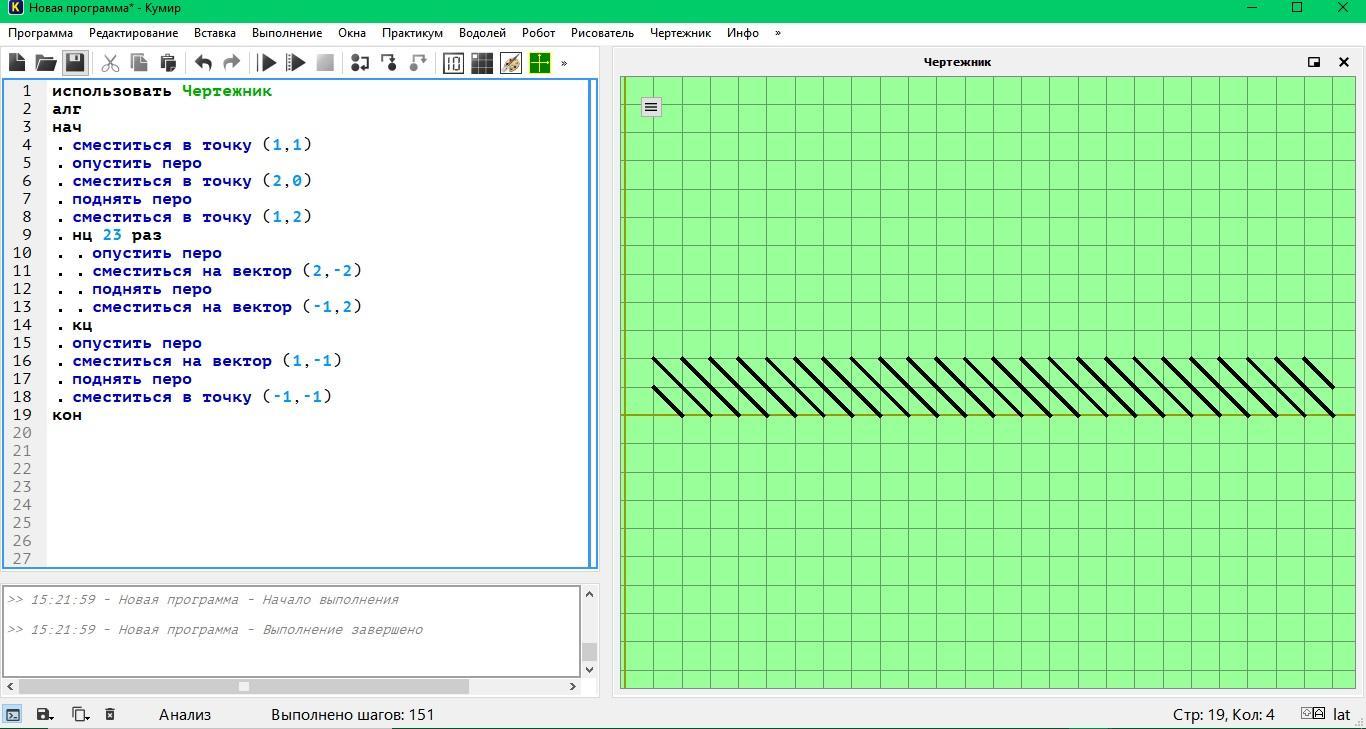The image size is (1366, 729).
Task: Click the 'нач' keyword on line 3
Action: [x=67, y=127]
